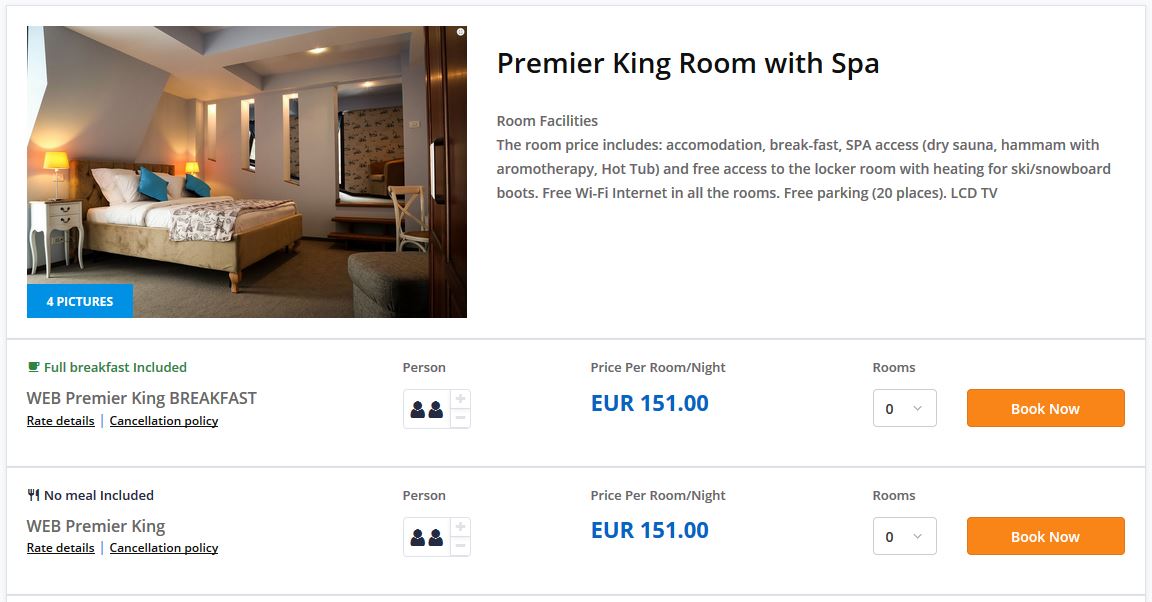View Cancellation policy for the breakfast rate
The height and width of the screenshot is (602, 1152).
[164, 421]
